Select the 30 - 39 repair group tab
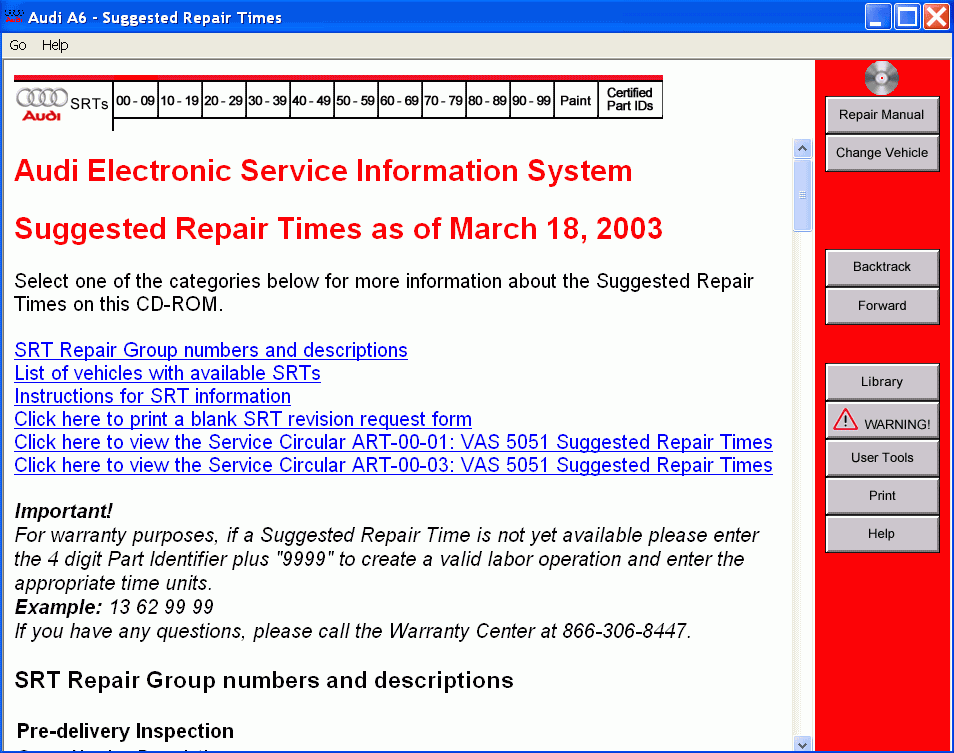 coord(267,100)
